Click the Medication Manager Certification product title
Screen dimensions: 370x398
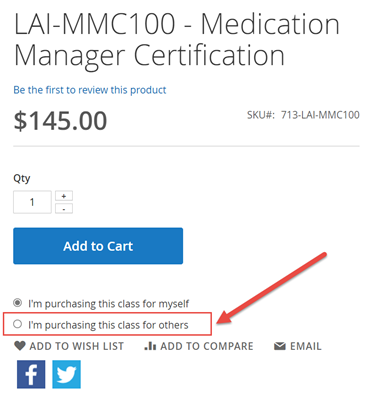(x=177, y=39)
